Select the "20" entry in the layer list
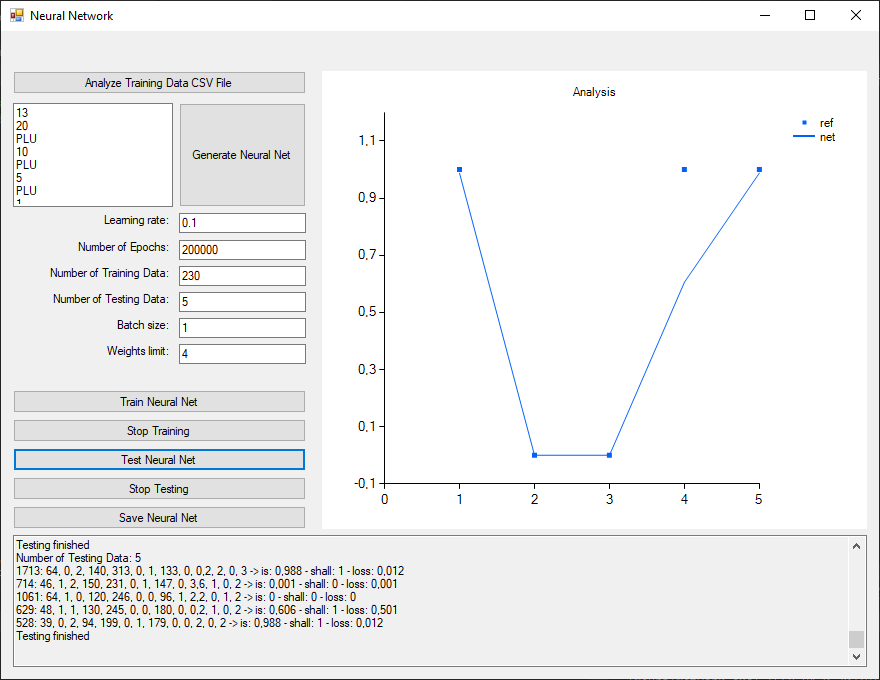The image size is (880, 680). click(x=22, y=126)
